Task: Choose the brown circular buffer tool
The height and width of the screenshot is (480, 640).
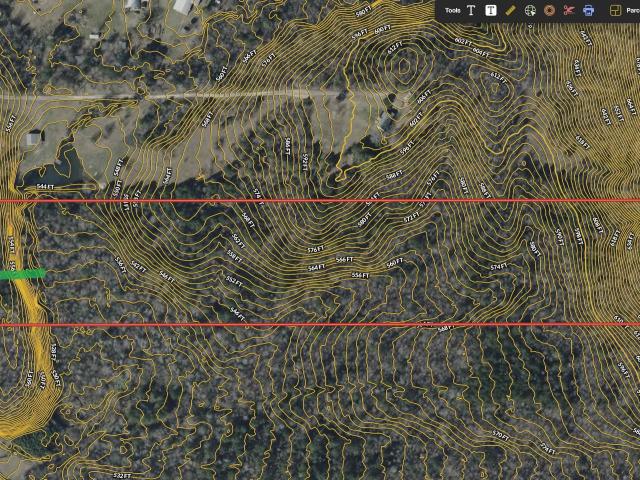Action: tap(549, 10)
